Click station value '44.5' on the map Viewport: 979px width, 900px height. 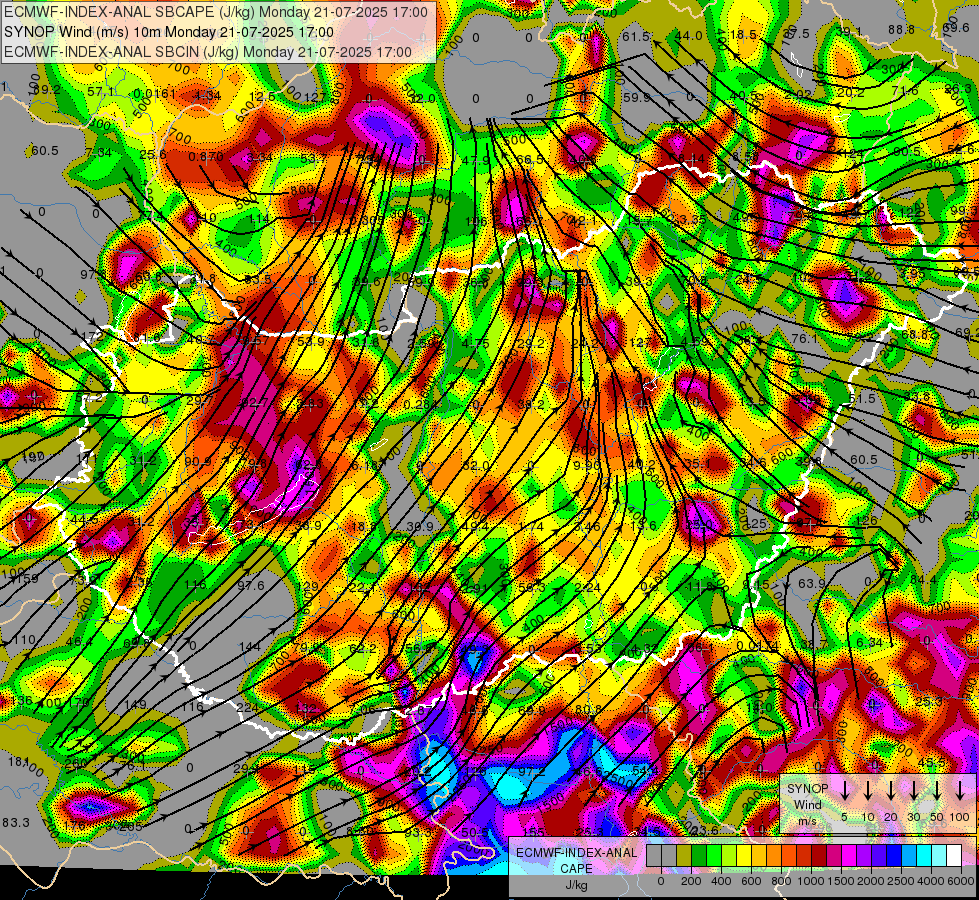tap(84, 520)
